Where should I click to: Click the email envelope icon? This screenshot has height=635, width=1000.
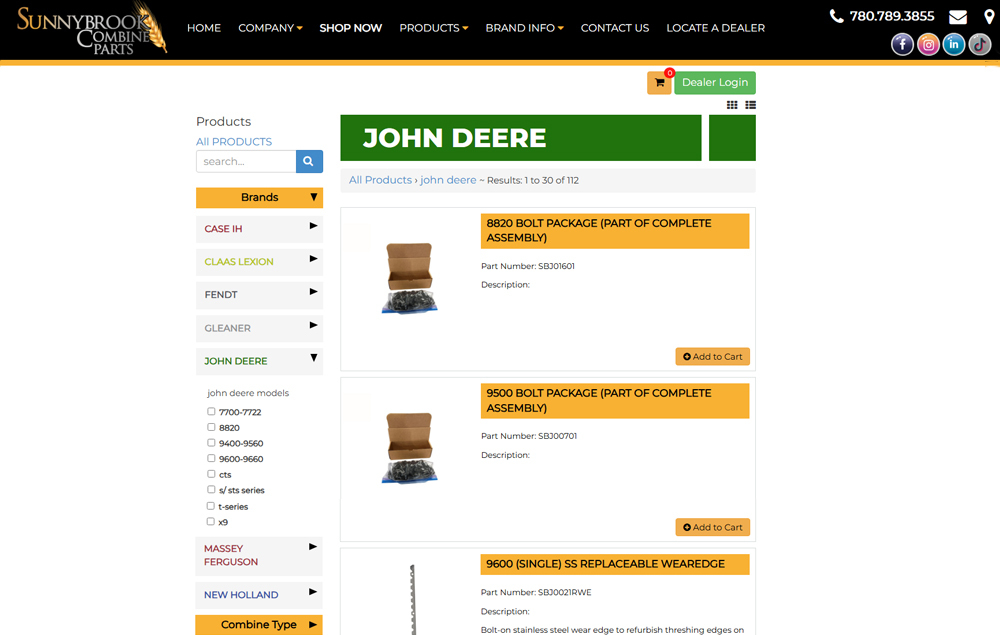click(958, 17)
